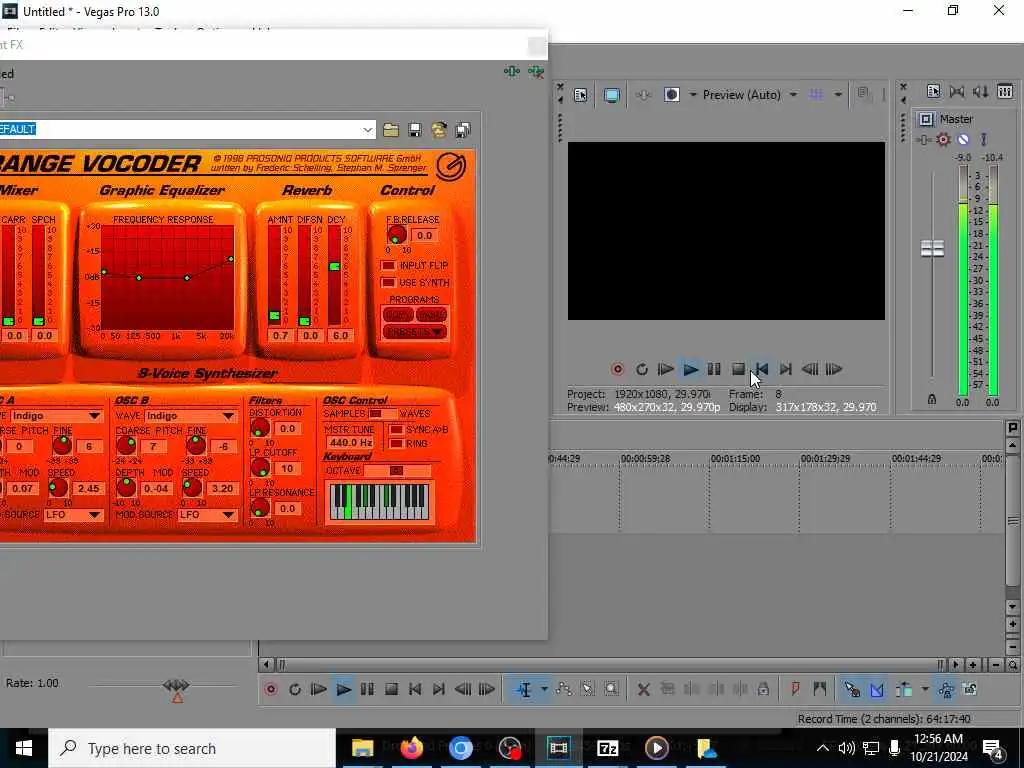Click the MSTR TUNE 440.0 Hz field
This screenshot has height=768, width=1024.
tap(351, 443)
